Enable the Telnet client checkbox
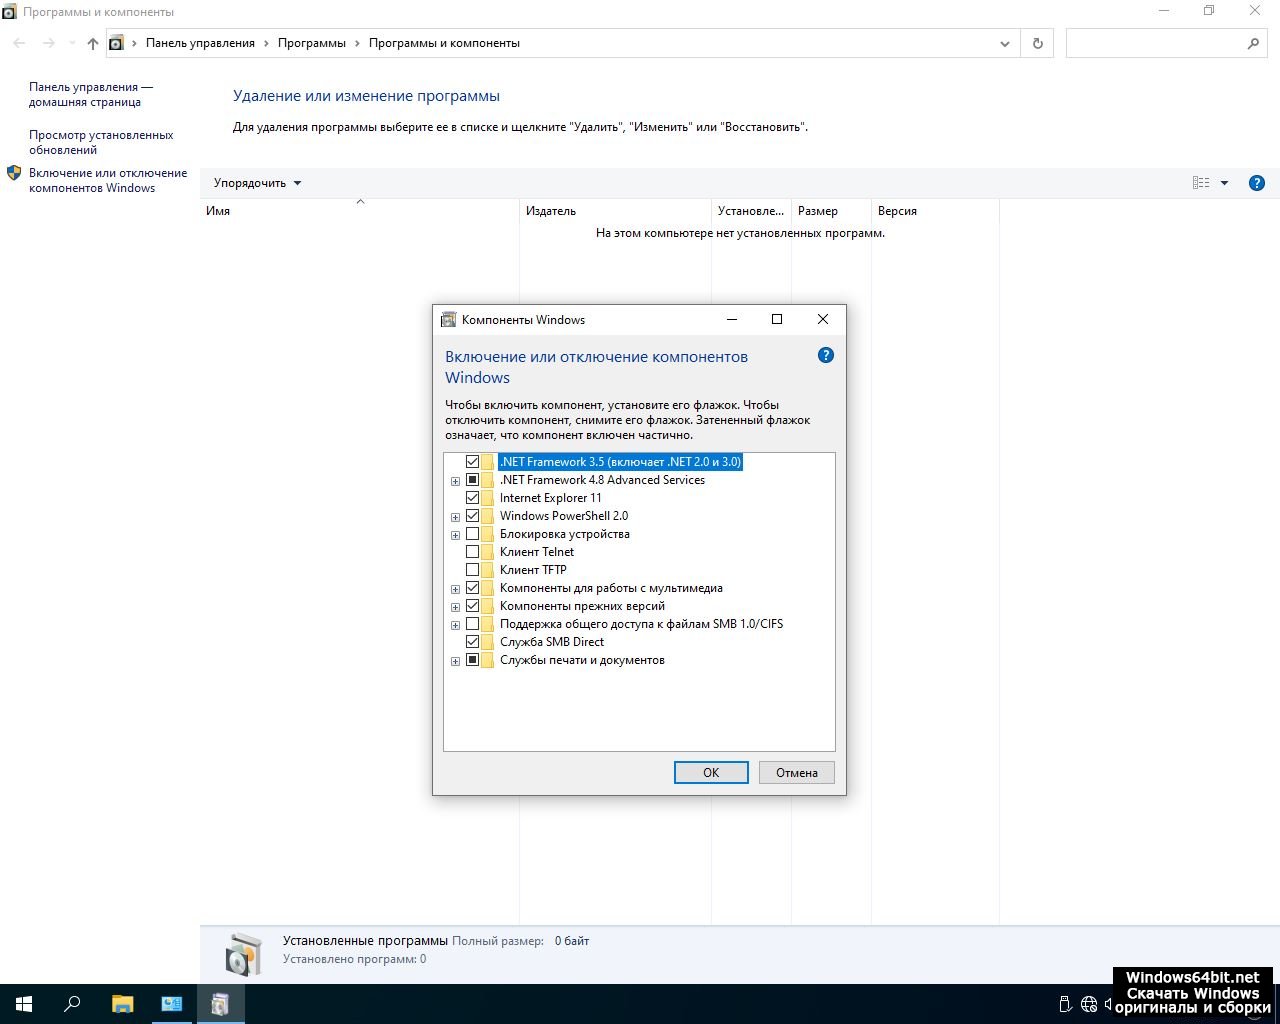This screenshot has width=1280, height=1024. tap(473, 552)
